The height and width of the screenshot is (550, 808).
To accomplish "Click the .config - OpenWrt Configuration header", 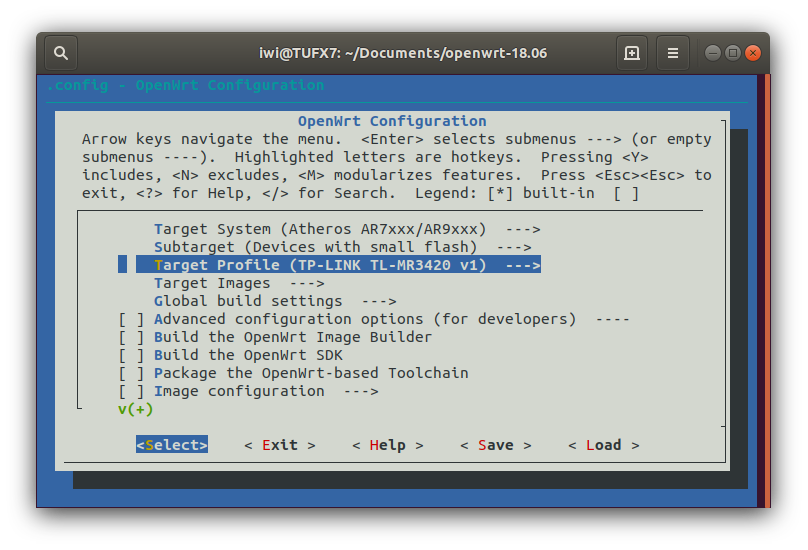I will pyautogui.click(x=186, y=85).
